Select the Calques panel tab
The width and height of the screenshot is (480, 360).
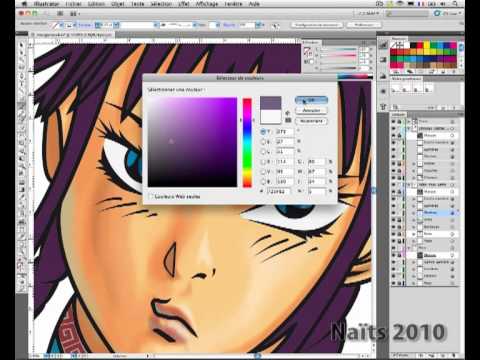pyautogui.click(x=398, y=115)
